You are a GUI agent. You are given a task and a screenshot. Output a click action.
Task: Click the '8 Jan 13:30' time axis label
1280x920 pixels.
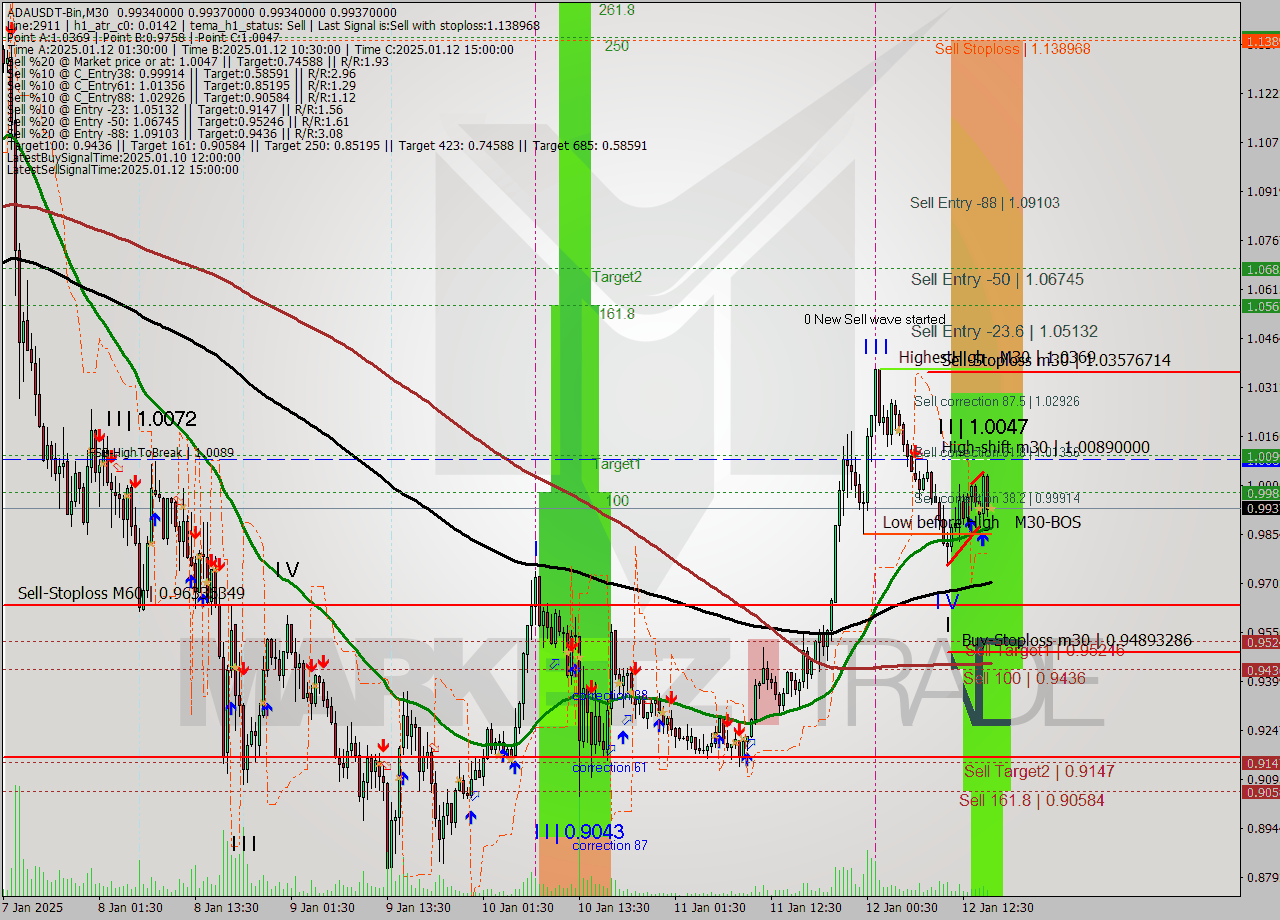pos(226,907)
